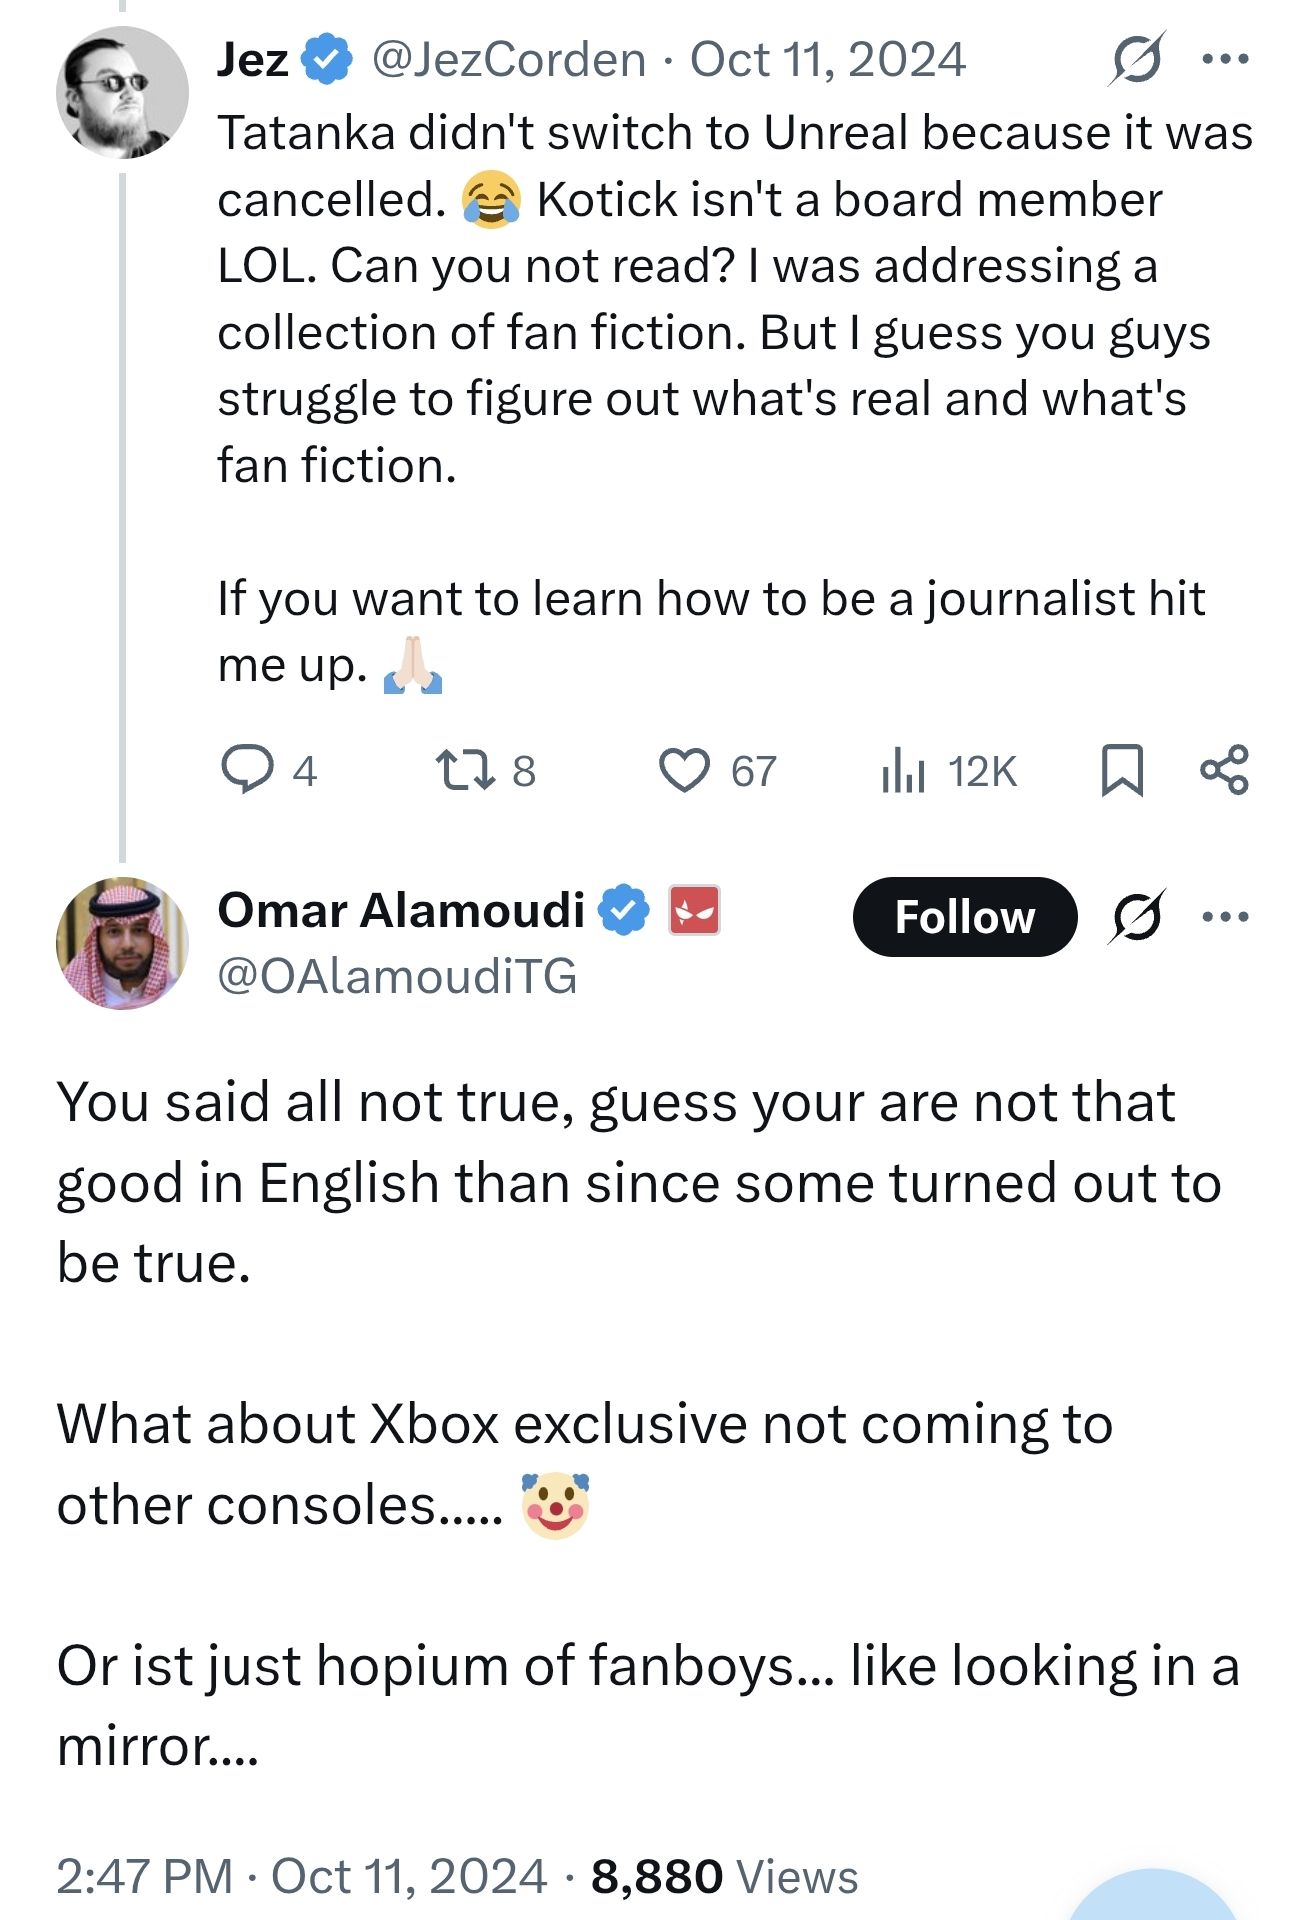The height and width of the screenshot is (1920, 1312).
Task: Bookmark Jez's tweet
Action: click(1122, 770)
